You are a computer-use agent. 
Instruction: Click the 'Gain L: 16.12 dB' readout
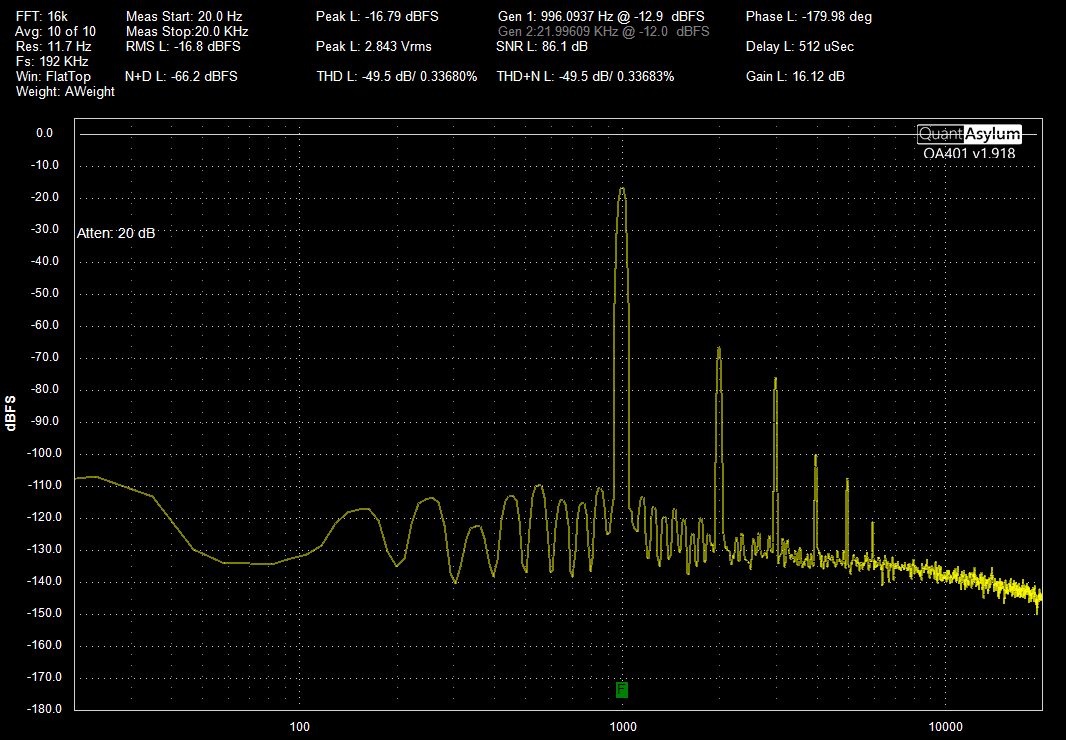795,76
